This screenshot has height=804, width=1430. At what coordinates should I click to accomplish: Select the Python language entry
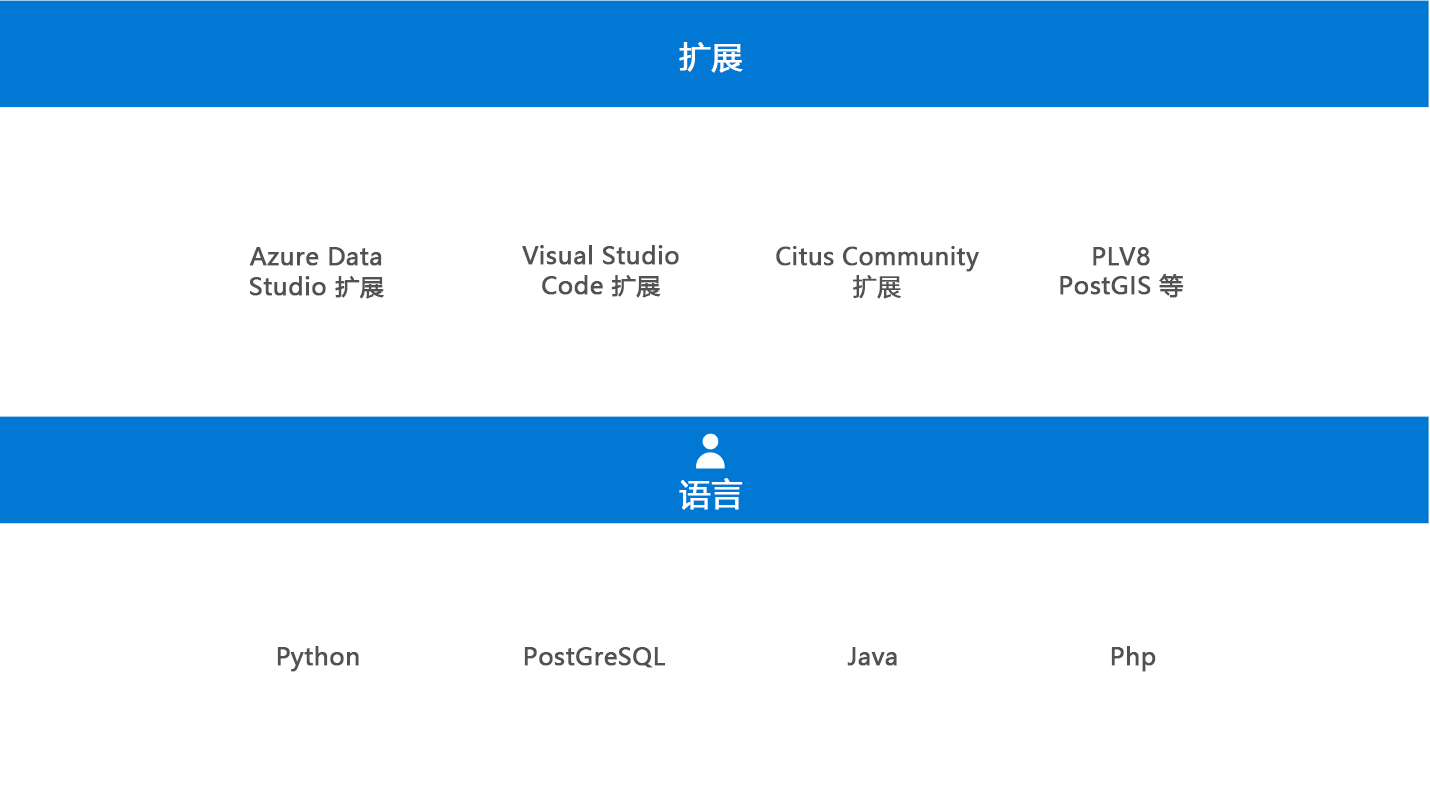[317, 657]
